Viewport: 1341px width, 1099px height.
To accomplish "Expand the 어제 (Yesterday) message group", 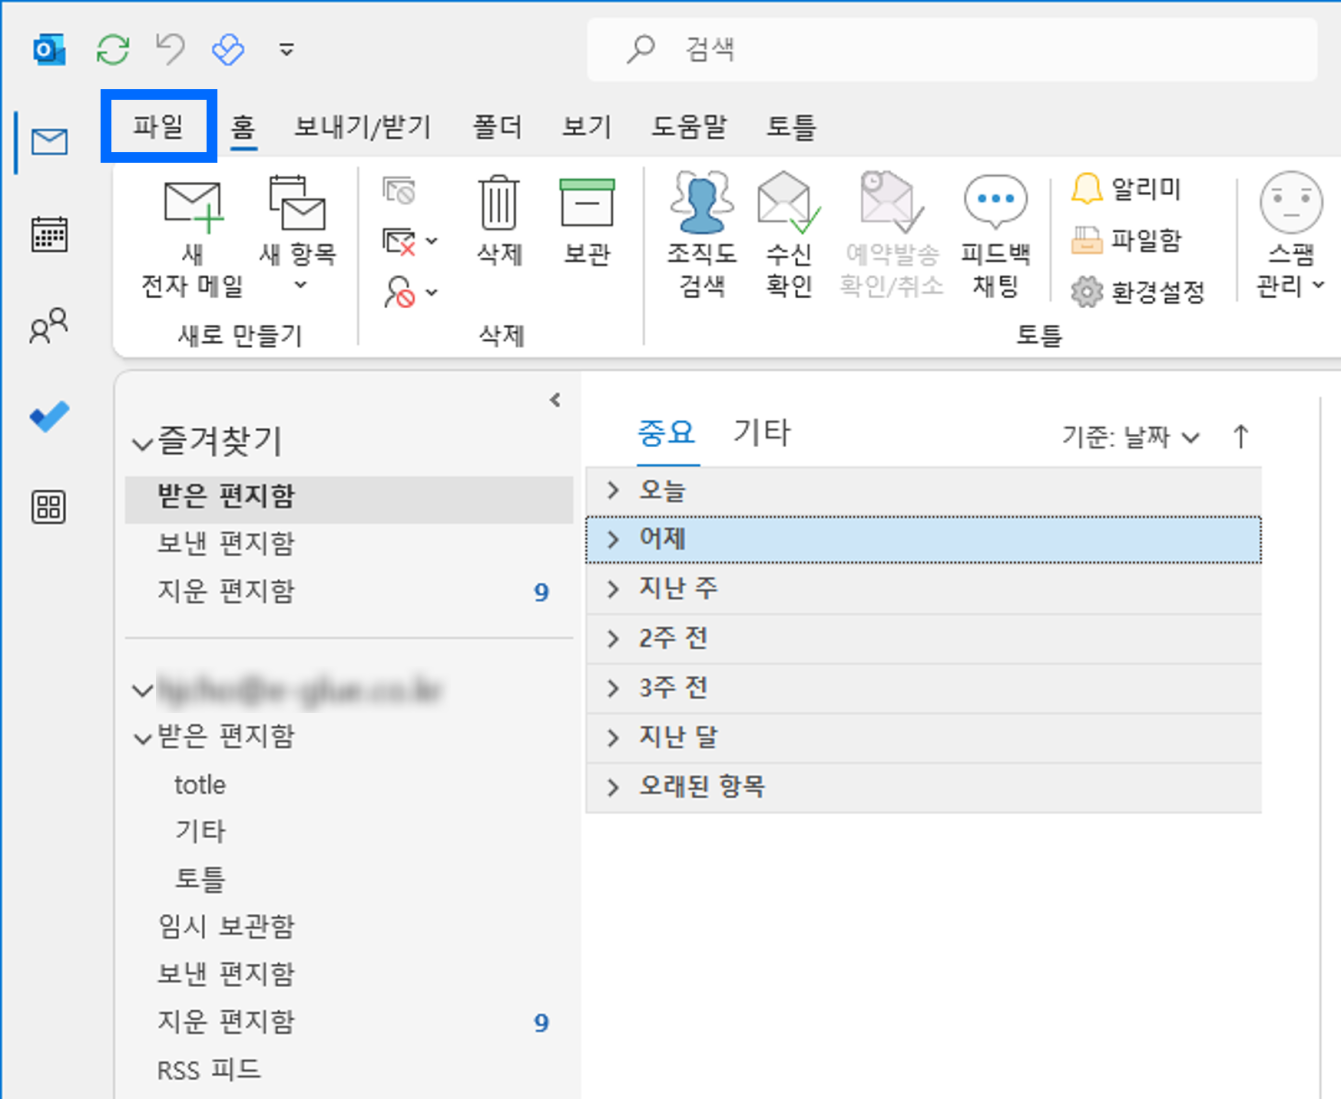I will (613, 538).
